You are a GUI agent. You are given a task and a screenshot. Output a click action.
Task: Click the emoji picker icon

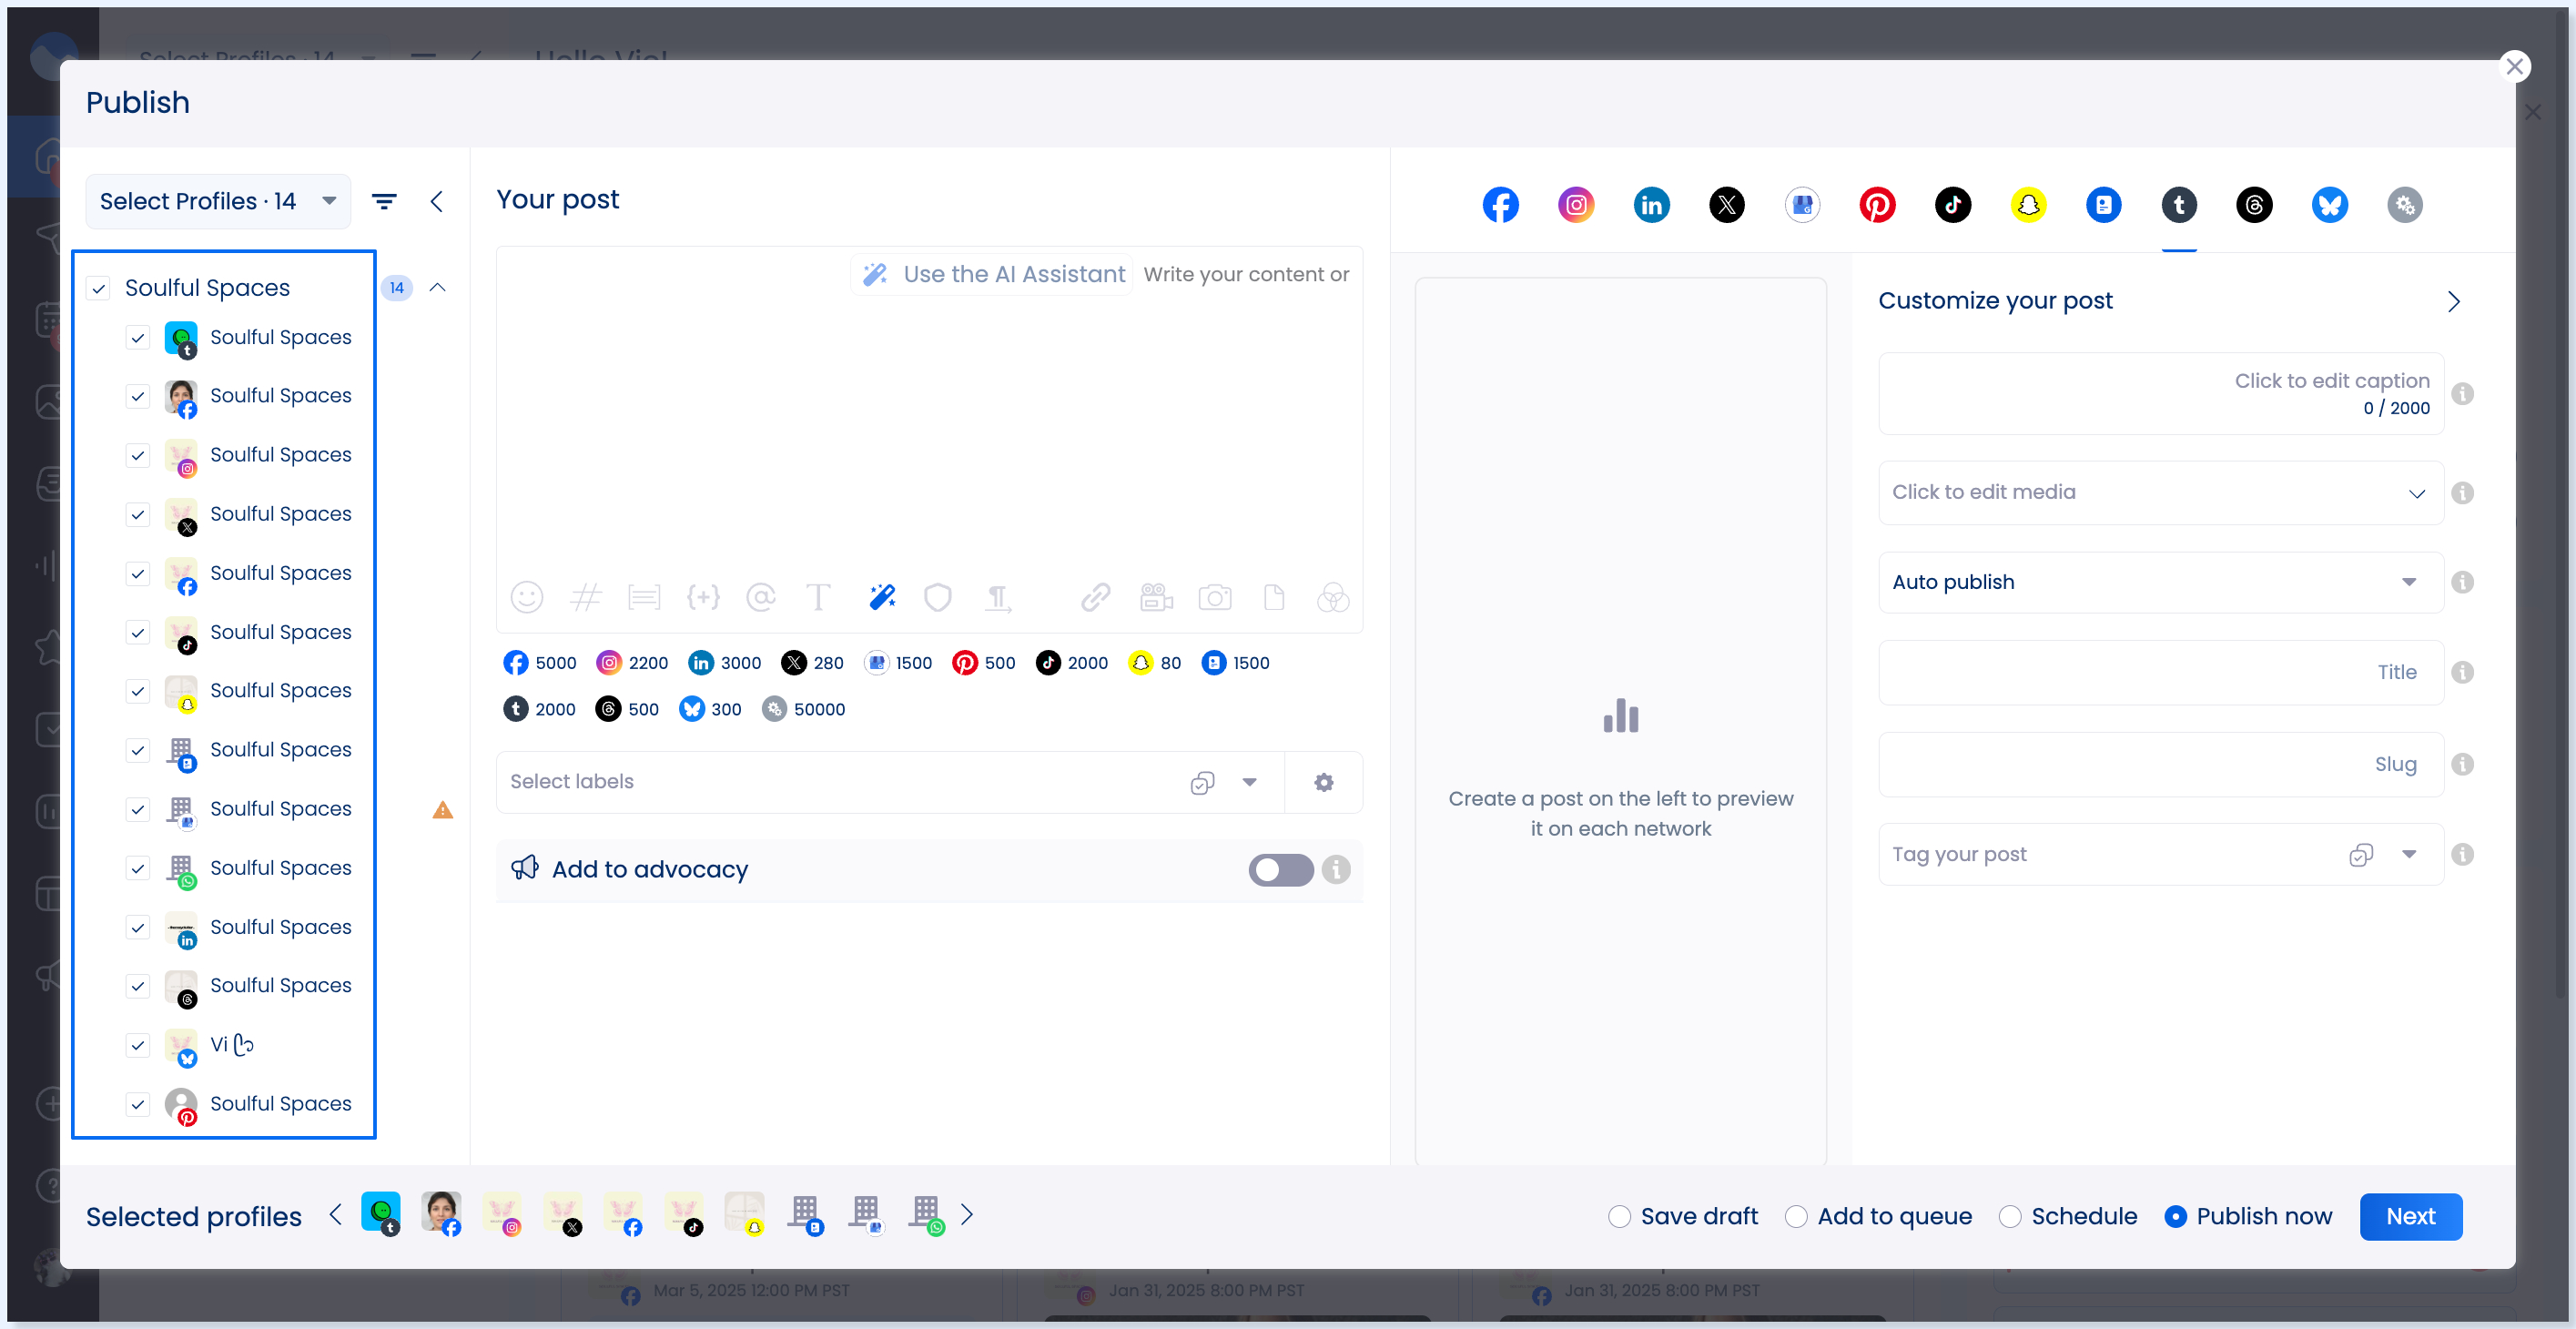(526, 597)
